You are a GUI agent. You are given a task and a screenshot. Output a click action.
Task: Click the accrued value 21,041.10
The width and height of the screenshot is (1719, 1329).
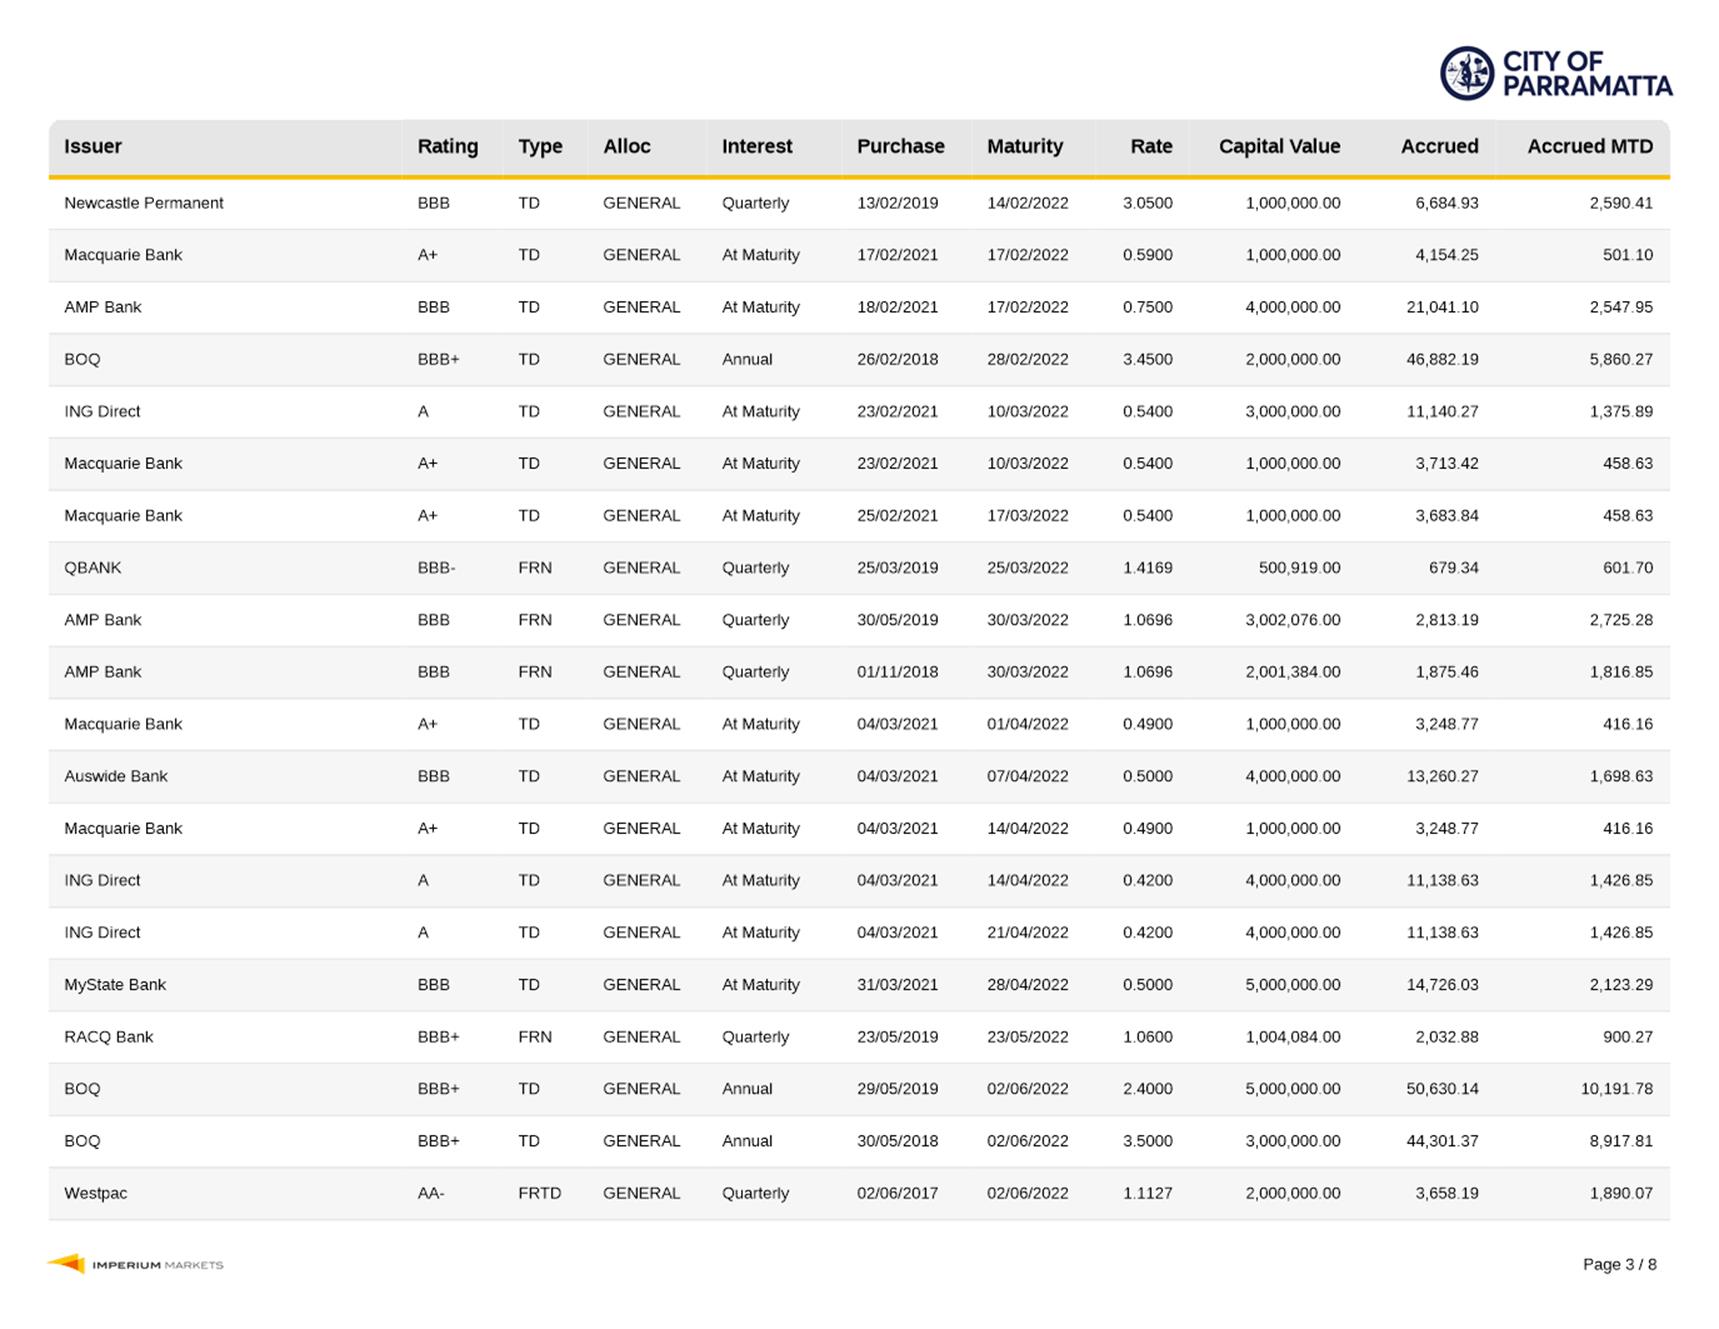click(x=1442, y=307)
